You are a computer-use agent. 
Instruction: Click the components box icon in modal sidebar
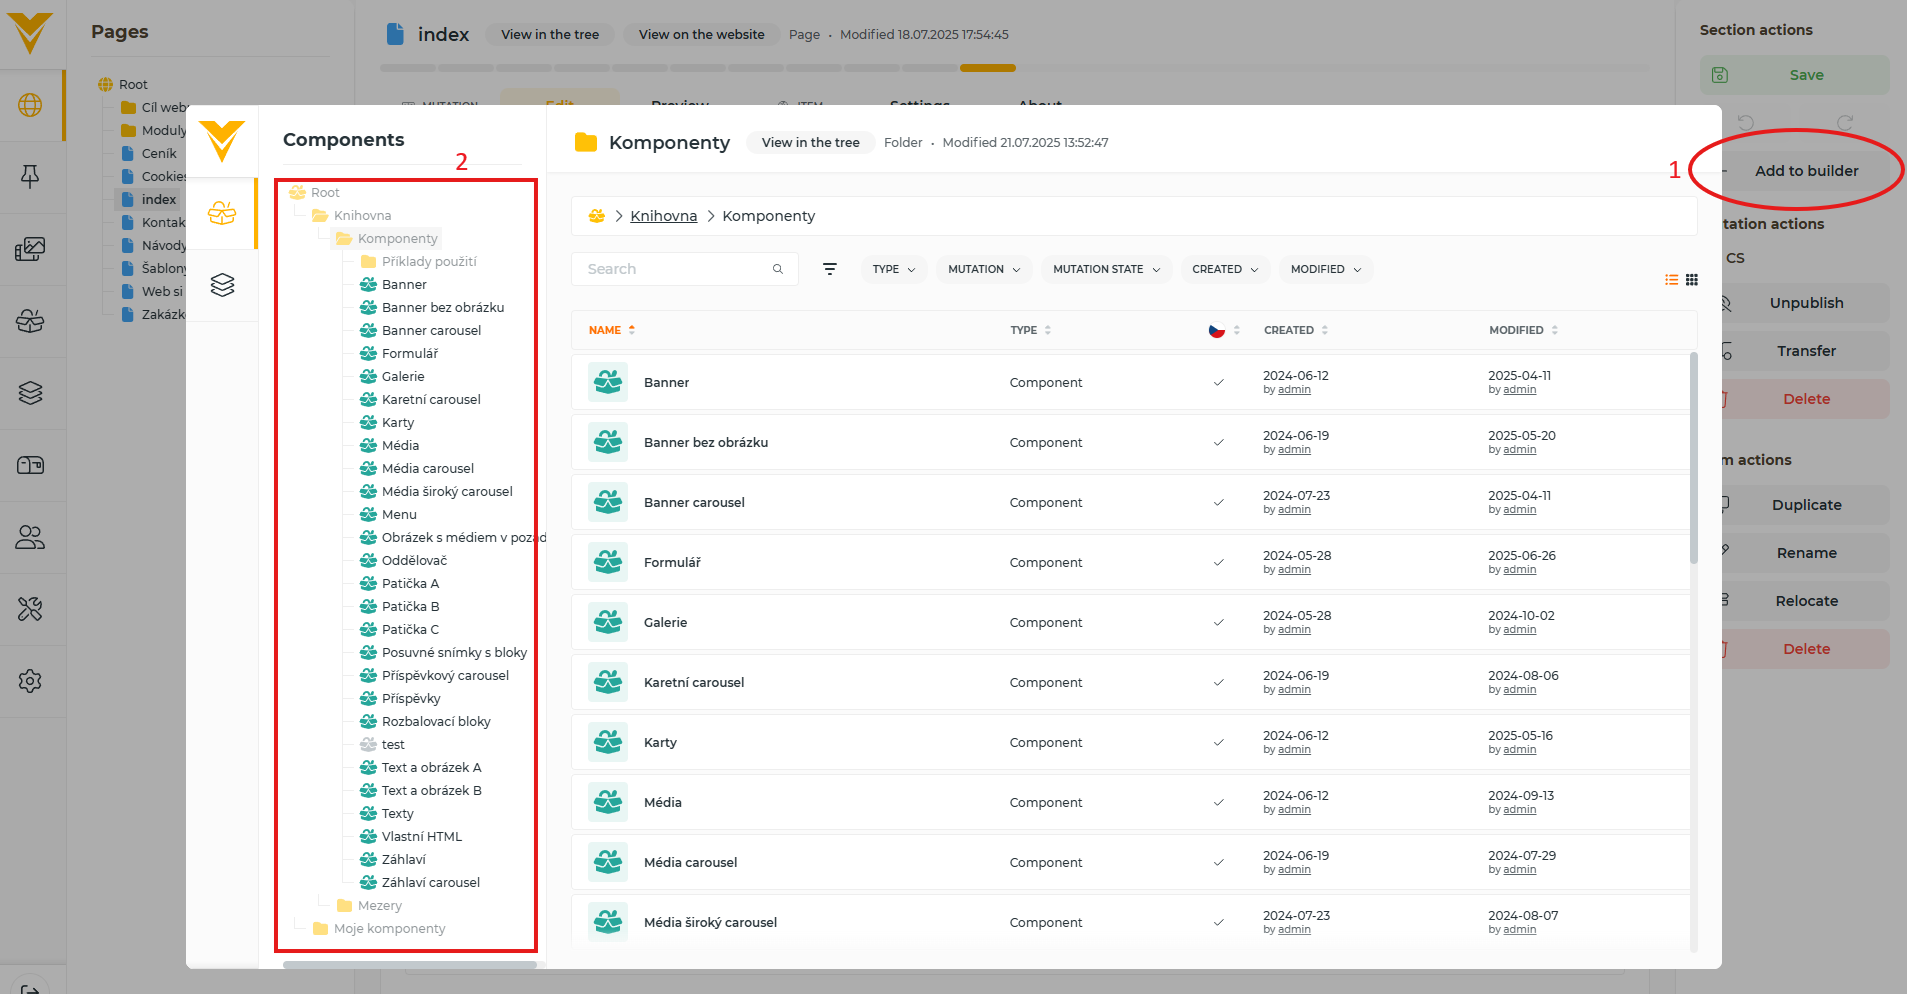pos(222,213)
